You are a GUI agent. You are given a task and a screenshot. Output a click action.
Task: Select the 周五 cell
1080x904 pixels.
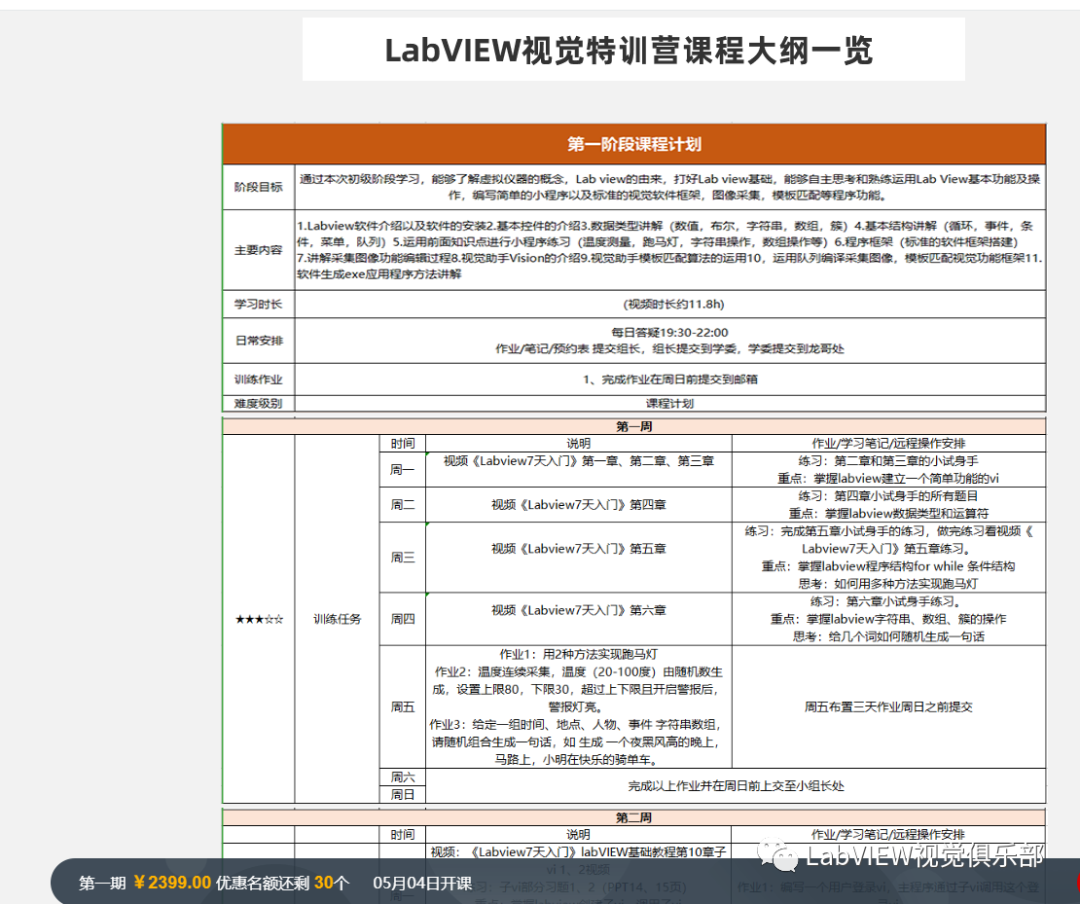402,706
